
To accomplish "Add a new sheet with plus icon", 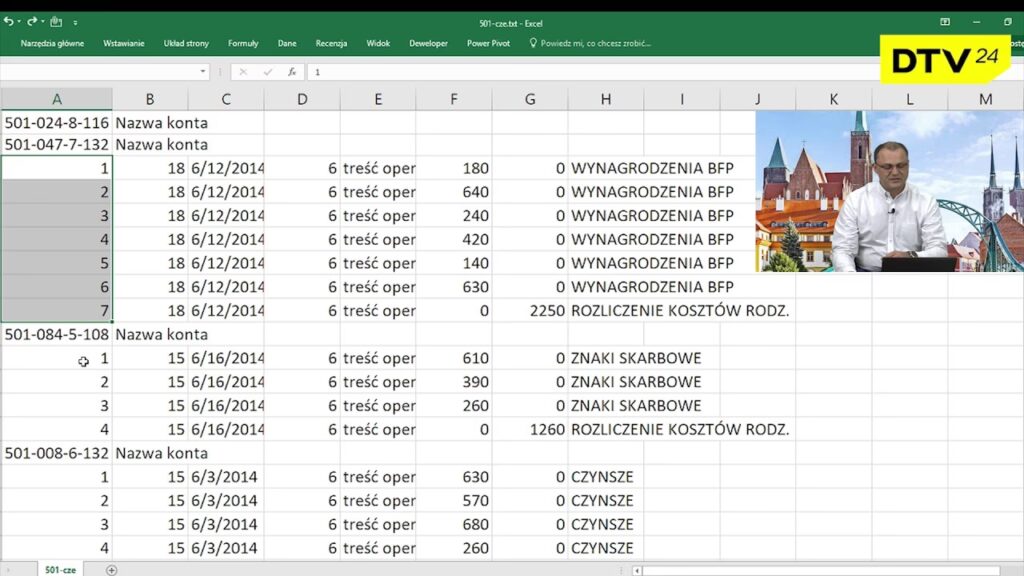I will point(111,570).
